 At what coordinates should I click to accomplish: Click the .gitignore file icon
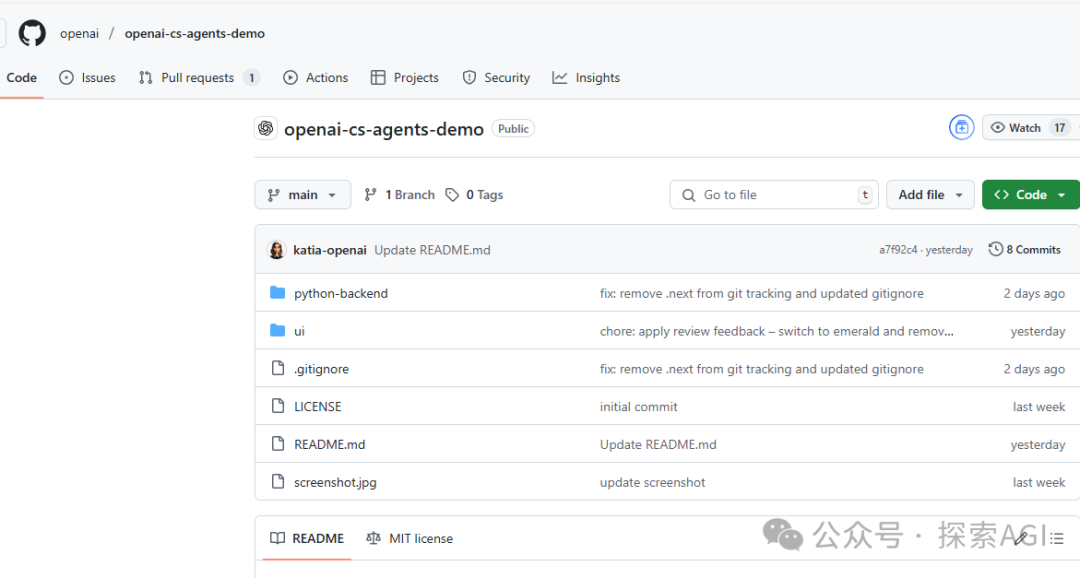click(x=278, y=368)
